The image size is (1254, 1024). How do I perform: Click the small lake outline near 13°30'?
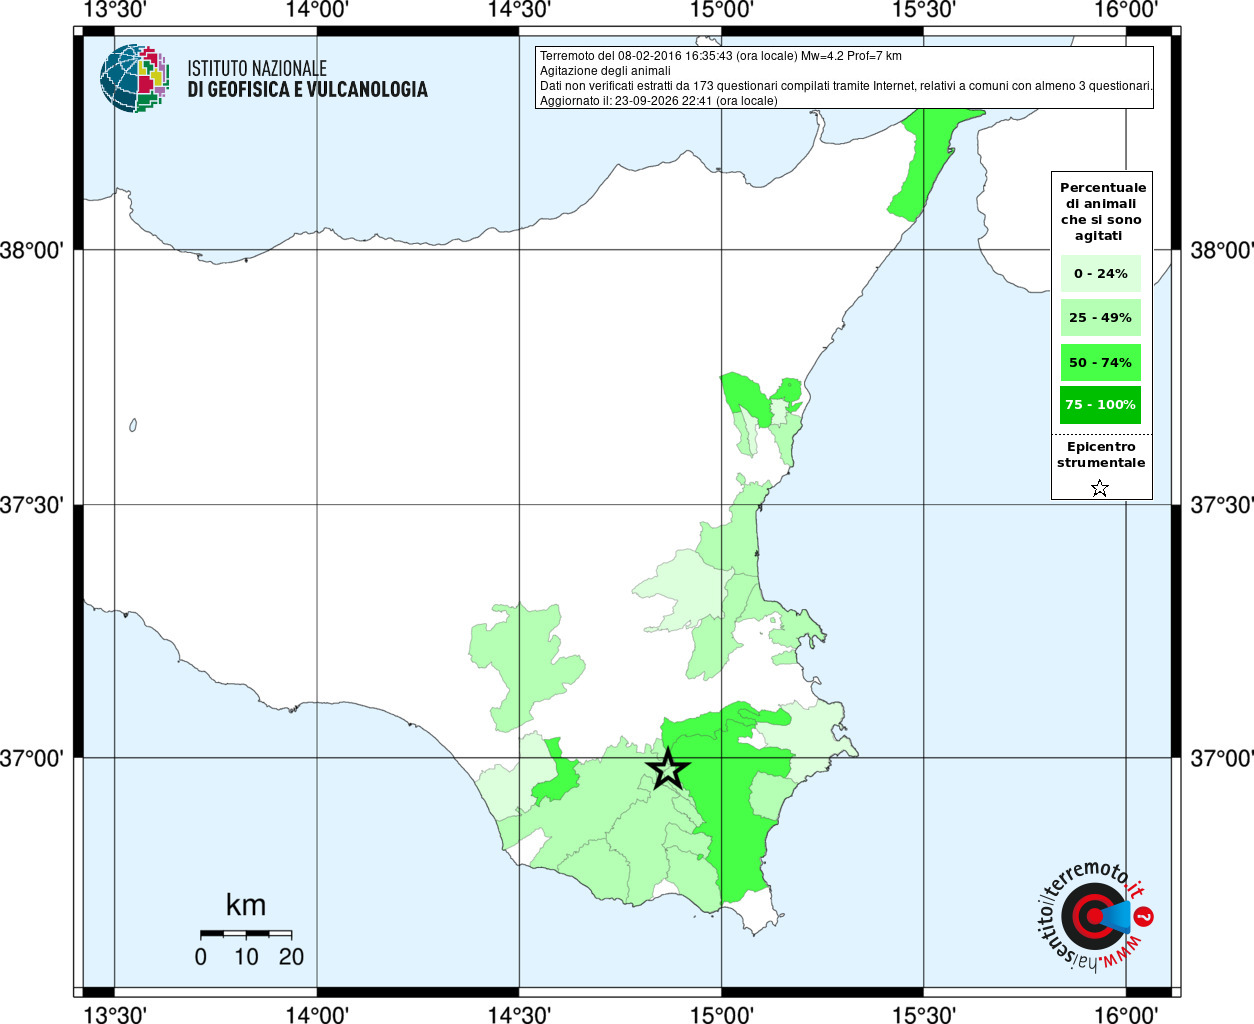[x=133, y=425]
